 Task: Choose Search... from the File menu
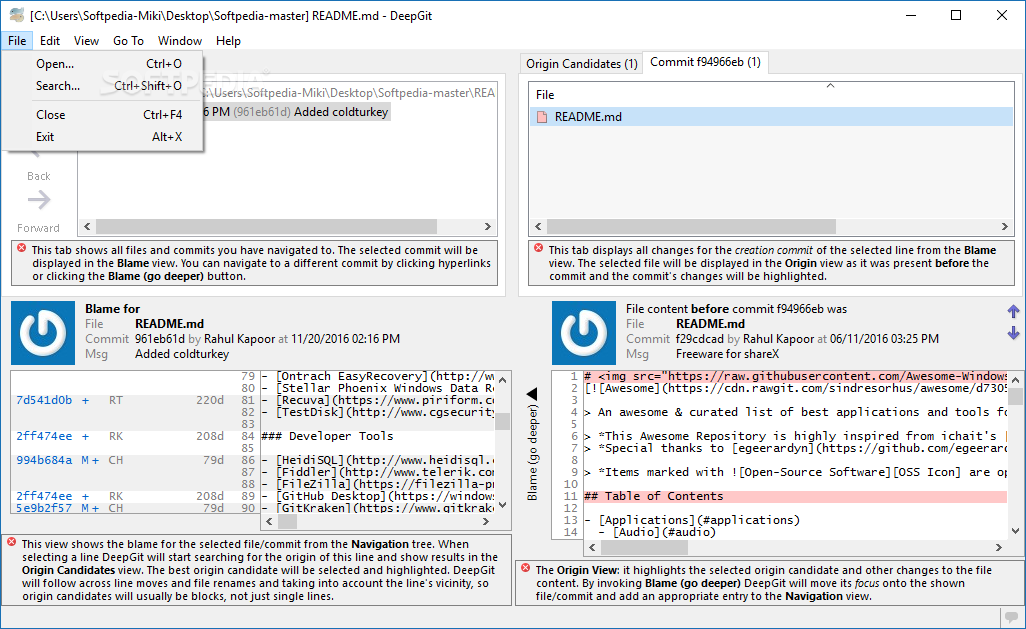pos(103,86)
